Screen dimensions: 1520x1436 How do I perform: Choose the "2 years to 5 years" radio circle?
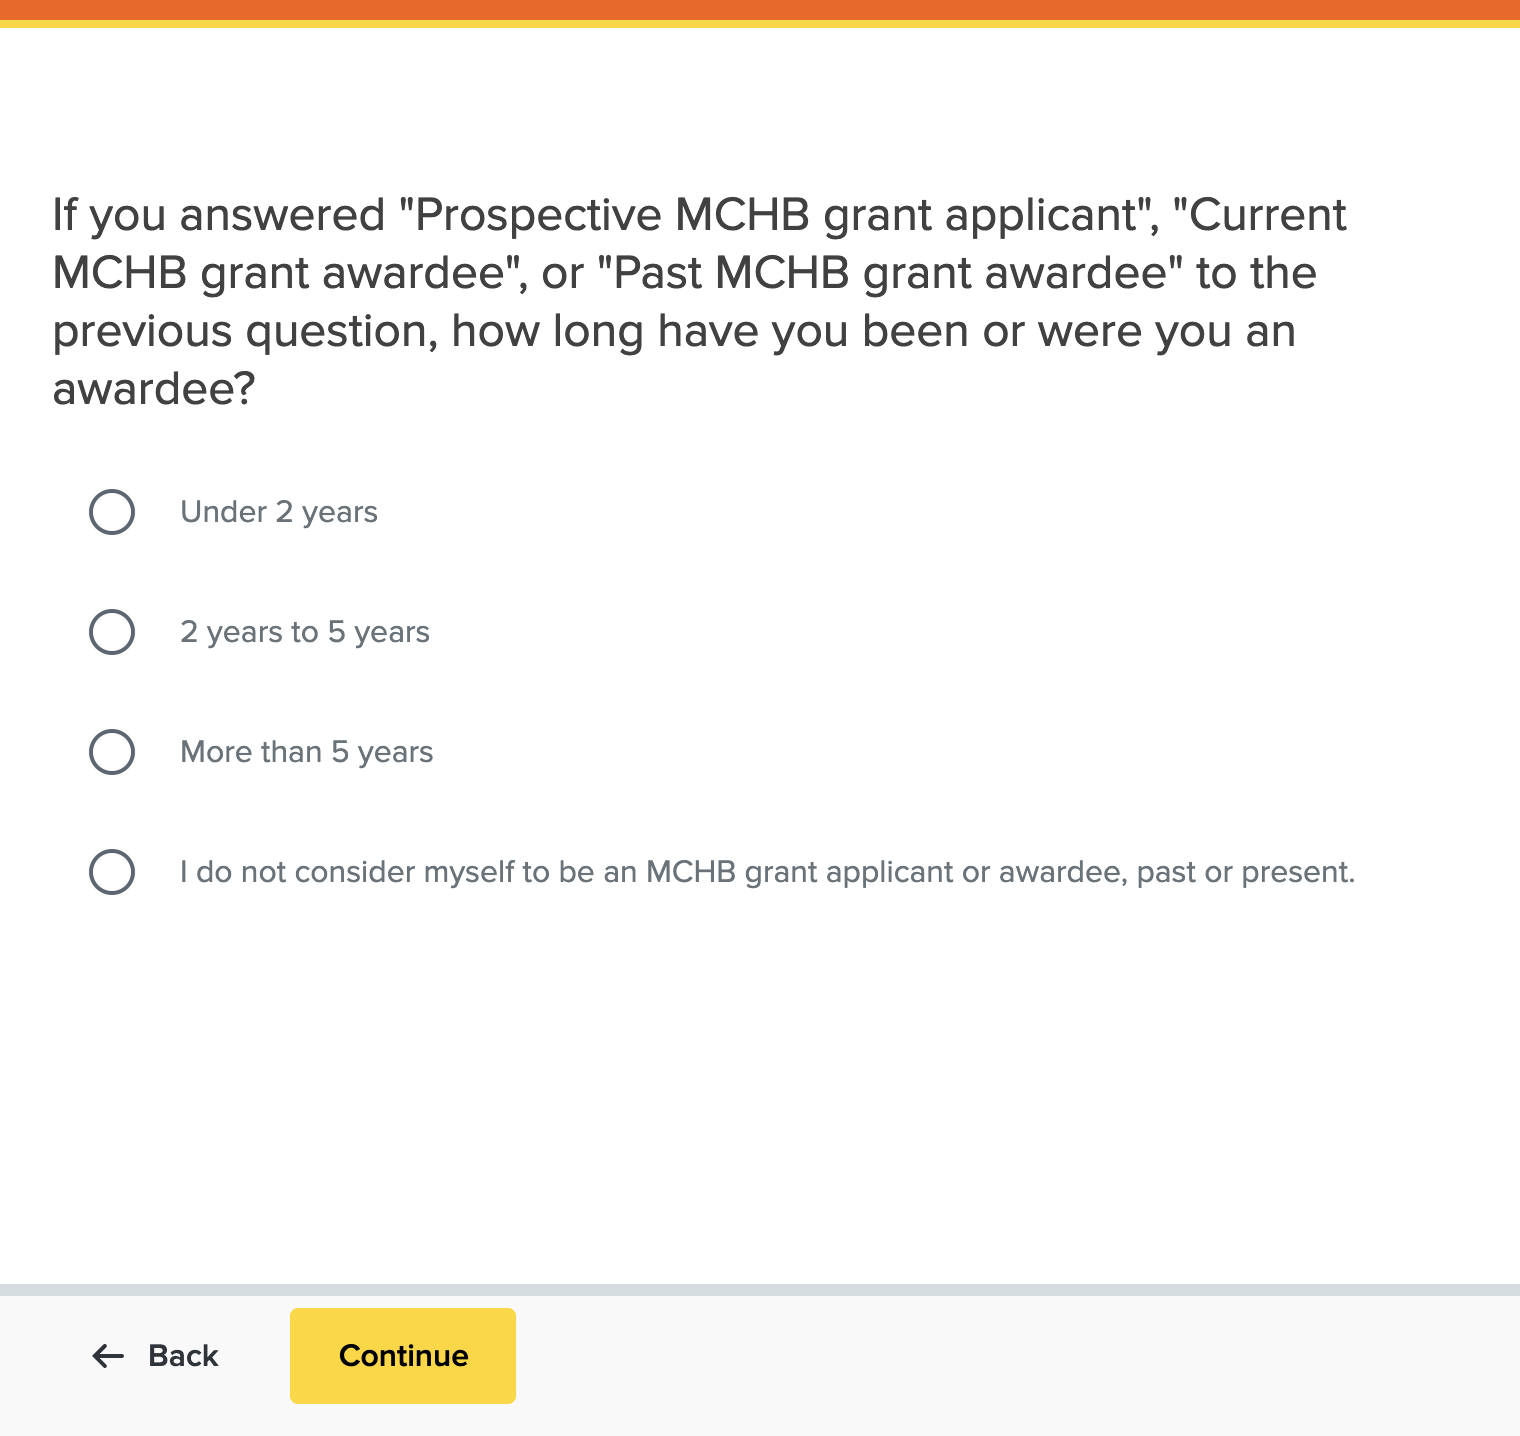(112, 632)
